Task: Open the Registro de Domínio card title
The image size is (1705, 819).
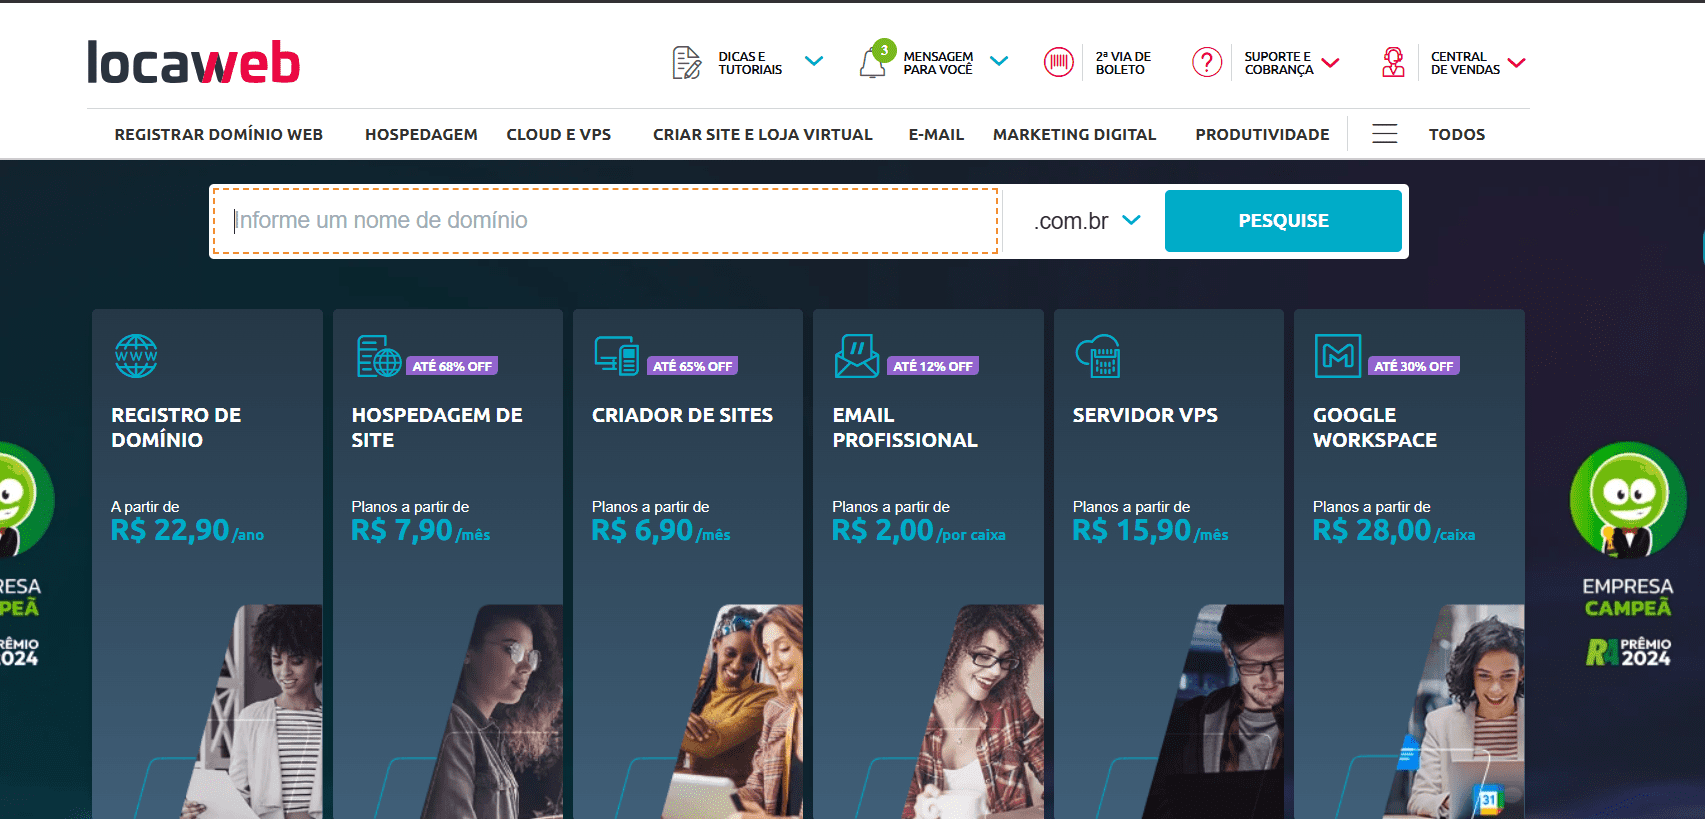Action: point(176,427)
